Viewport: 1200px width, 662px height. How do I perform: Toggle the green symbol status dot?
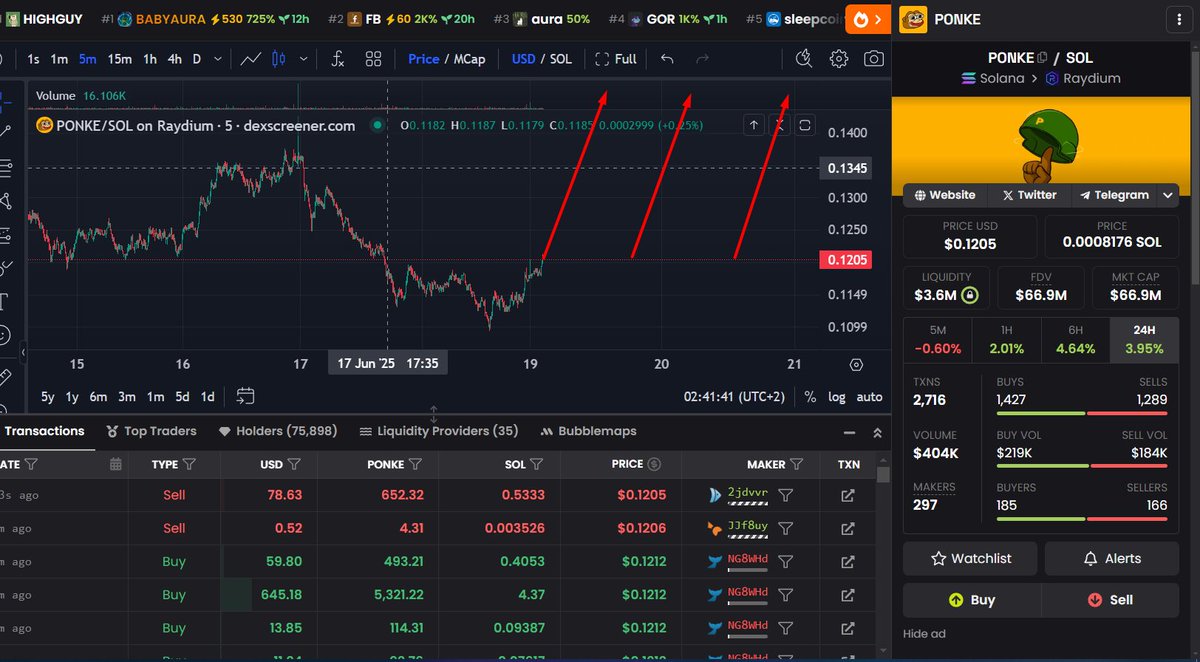(x=377, y=125)
